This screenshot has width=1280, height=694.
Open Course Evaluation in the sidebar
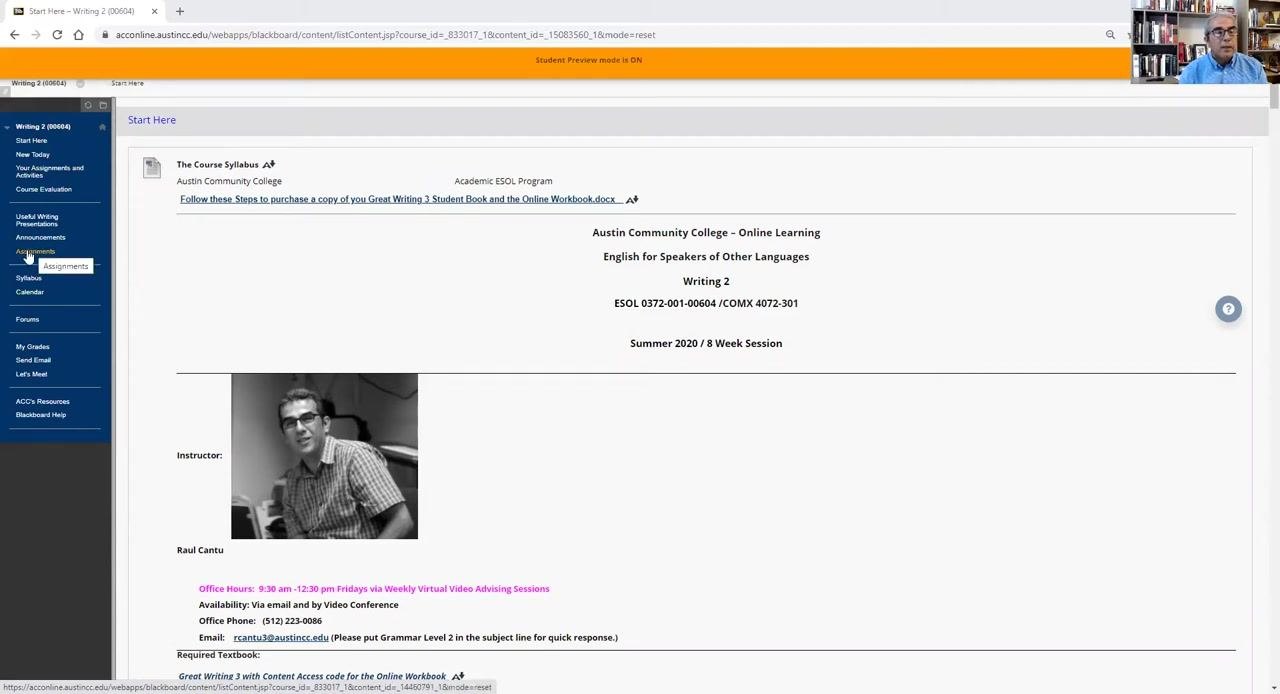[x=44, y=189]
